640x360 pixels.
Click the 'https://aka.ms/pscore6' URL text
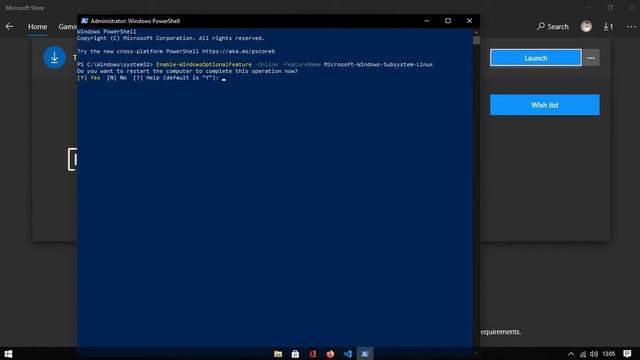tap(238, 51)
